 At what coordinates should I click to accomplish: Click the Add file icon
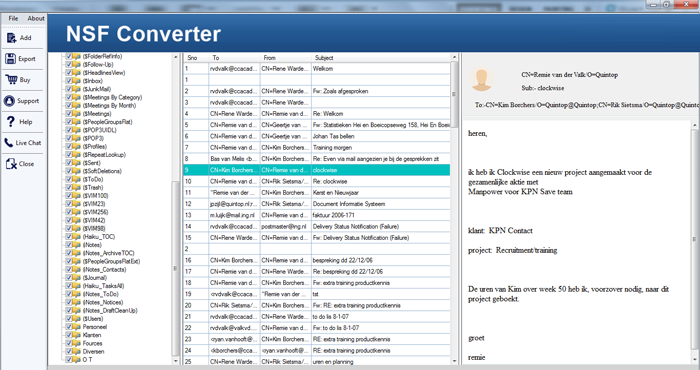point(11,38)
